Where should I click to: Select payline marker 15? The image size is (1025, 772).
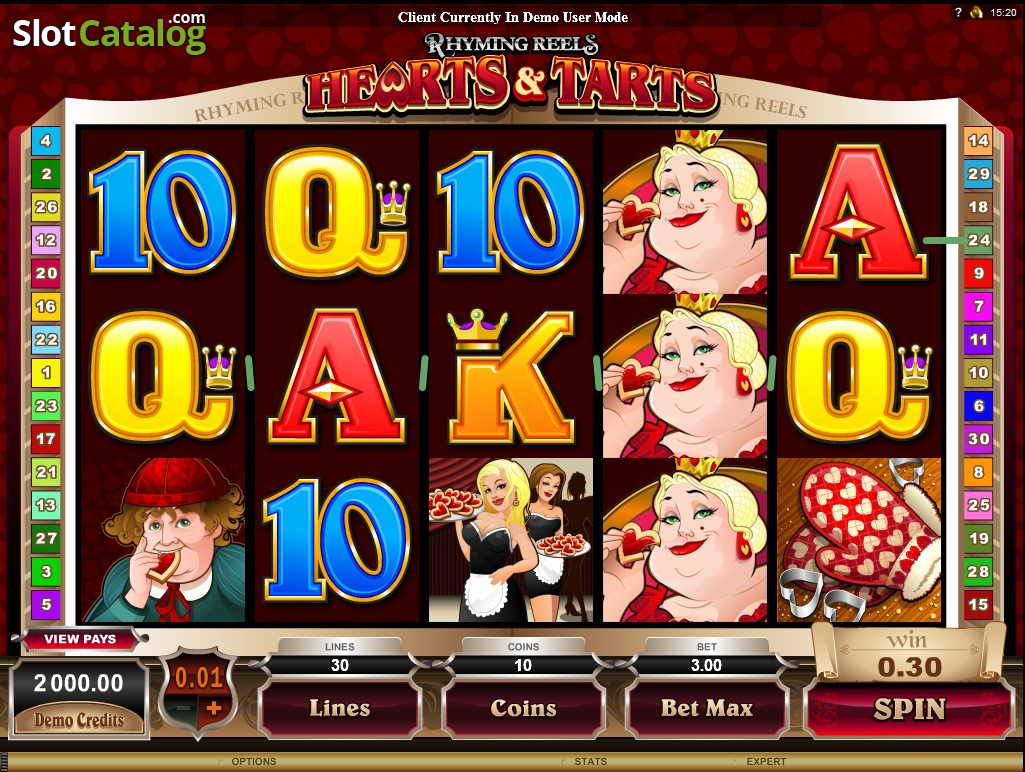point(978,605)
